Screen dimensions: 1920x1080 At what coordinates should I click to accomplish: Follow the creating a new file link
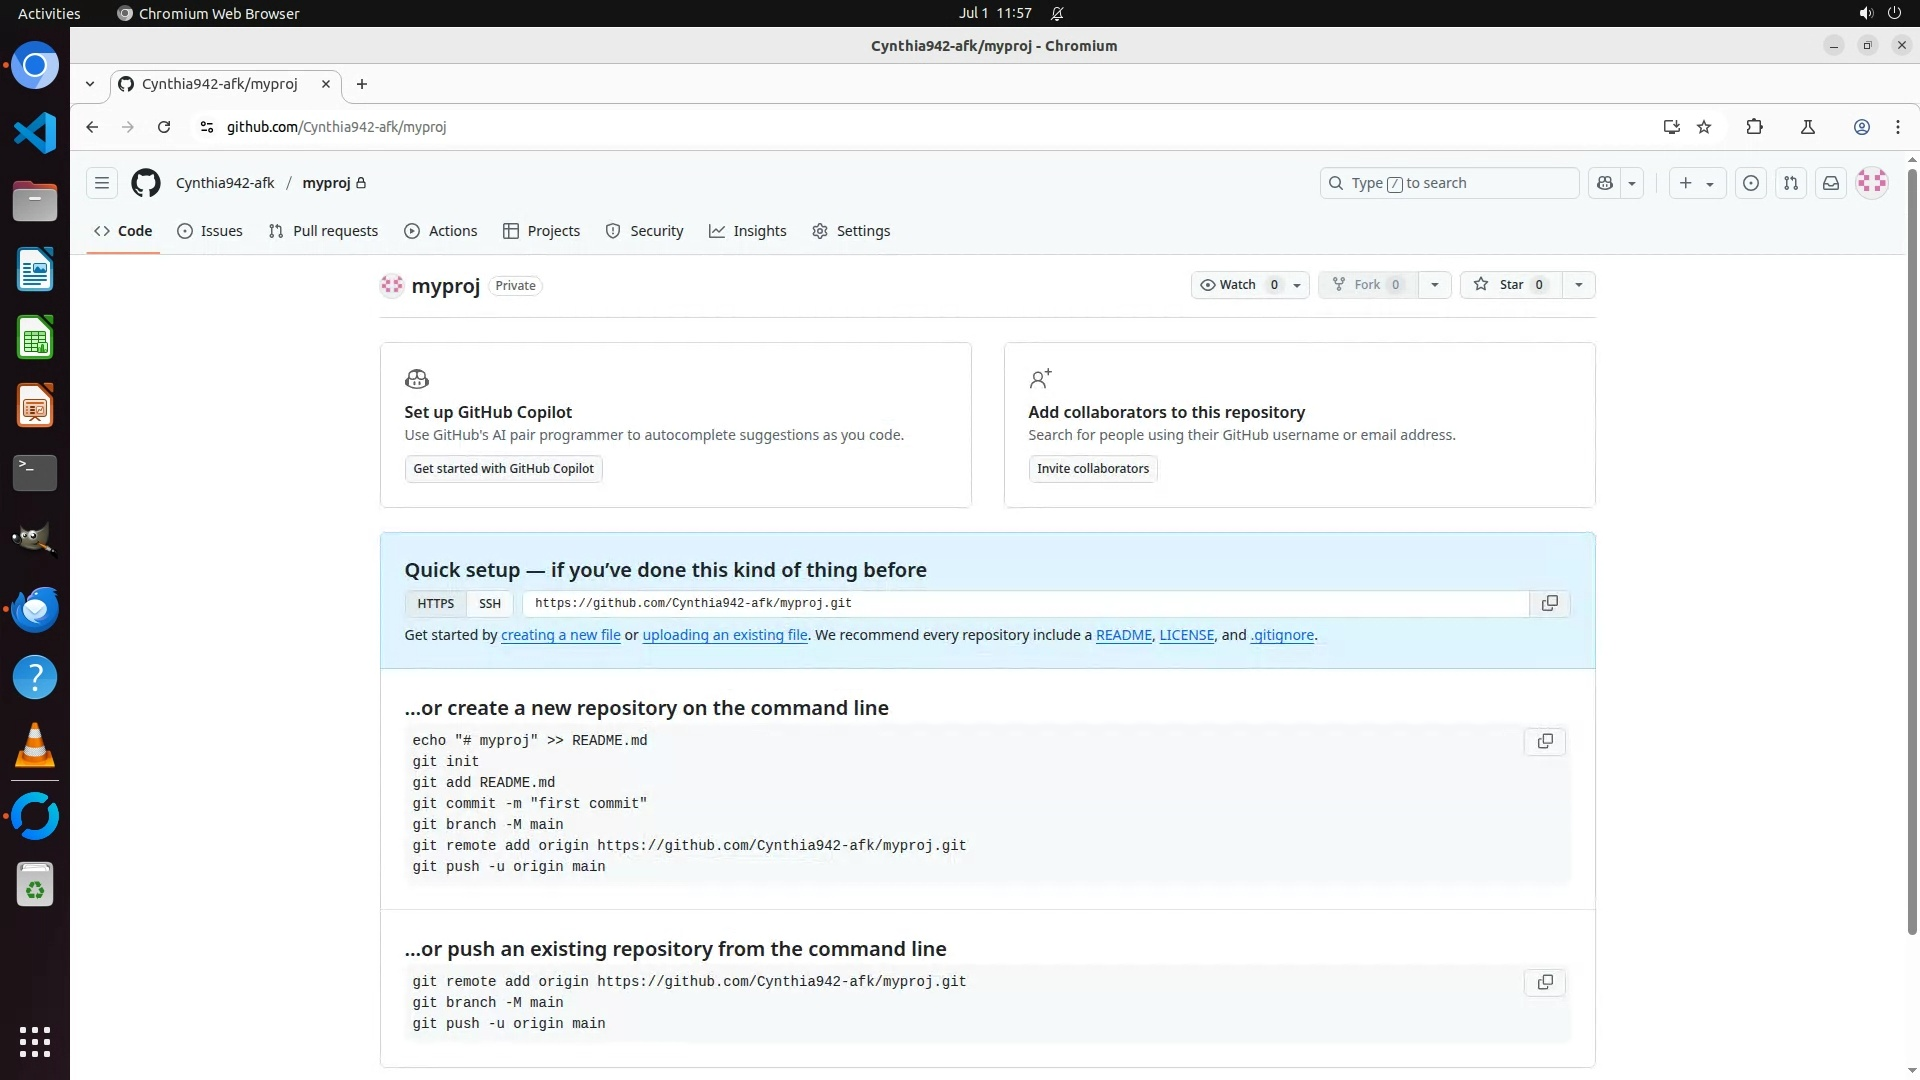point(560,635)
